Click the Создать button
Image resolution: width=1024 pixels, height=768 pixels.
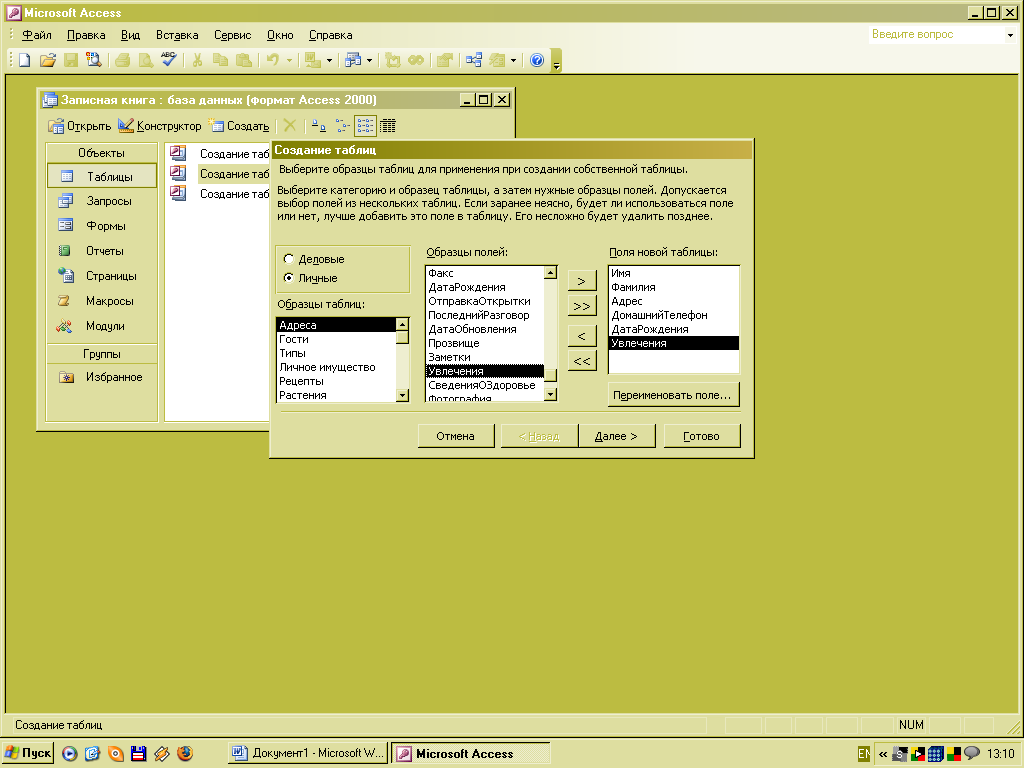(239, 125)
